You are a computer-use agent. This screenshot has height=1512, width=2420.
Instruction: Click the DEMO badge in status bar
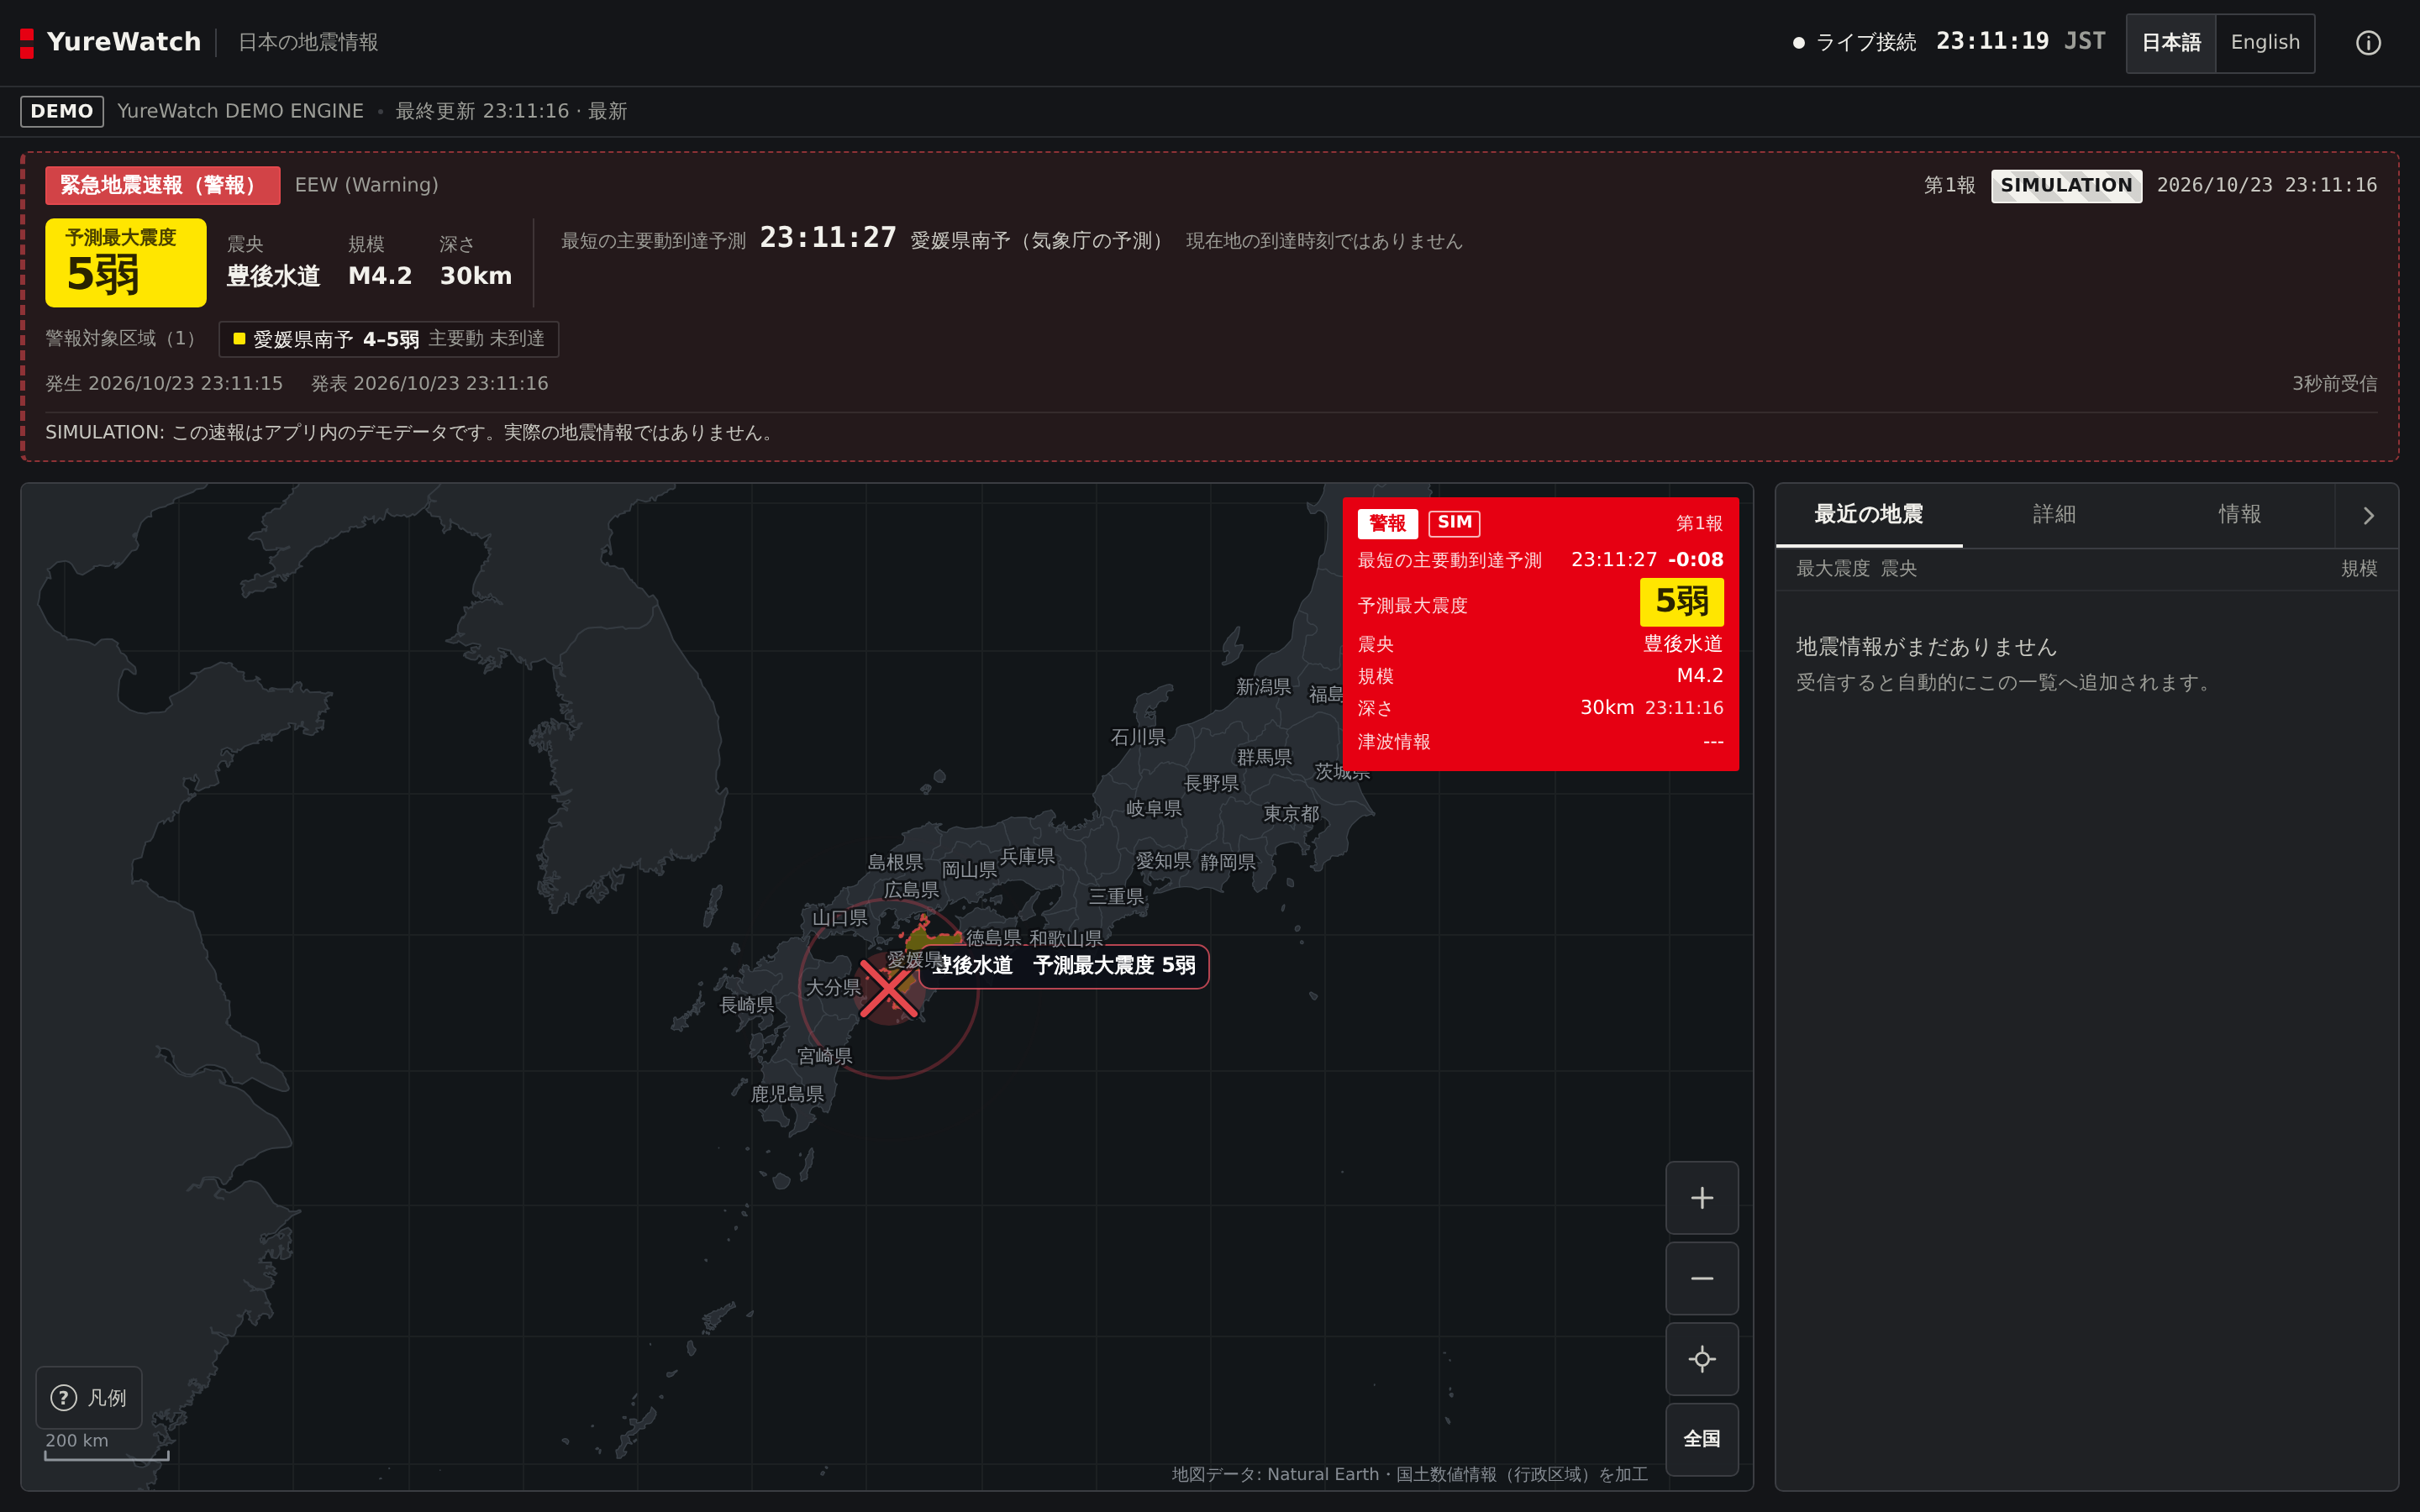[62, 111]
